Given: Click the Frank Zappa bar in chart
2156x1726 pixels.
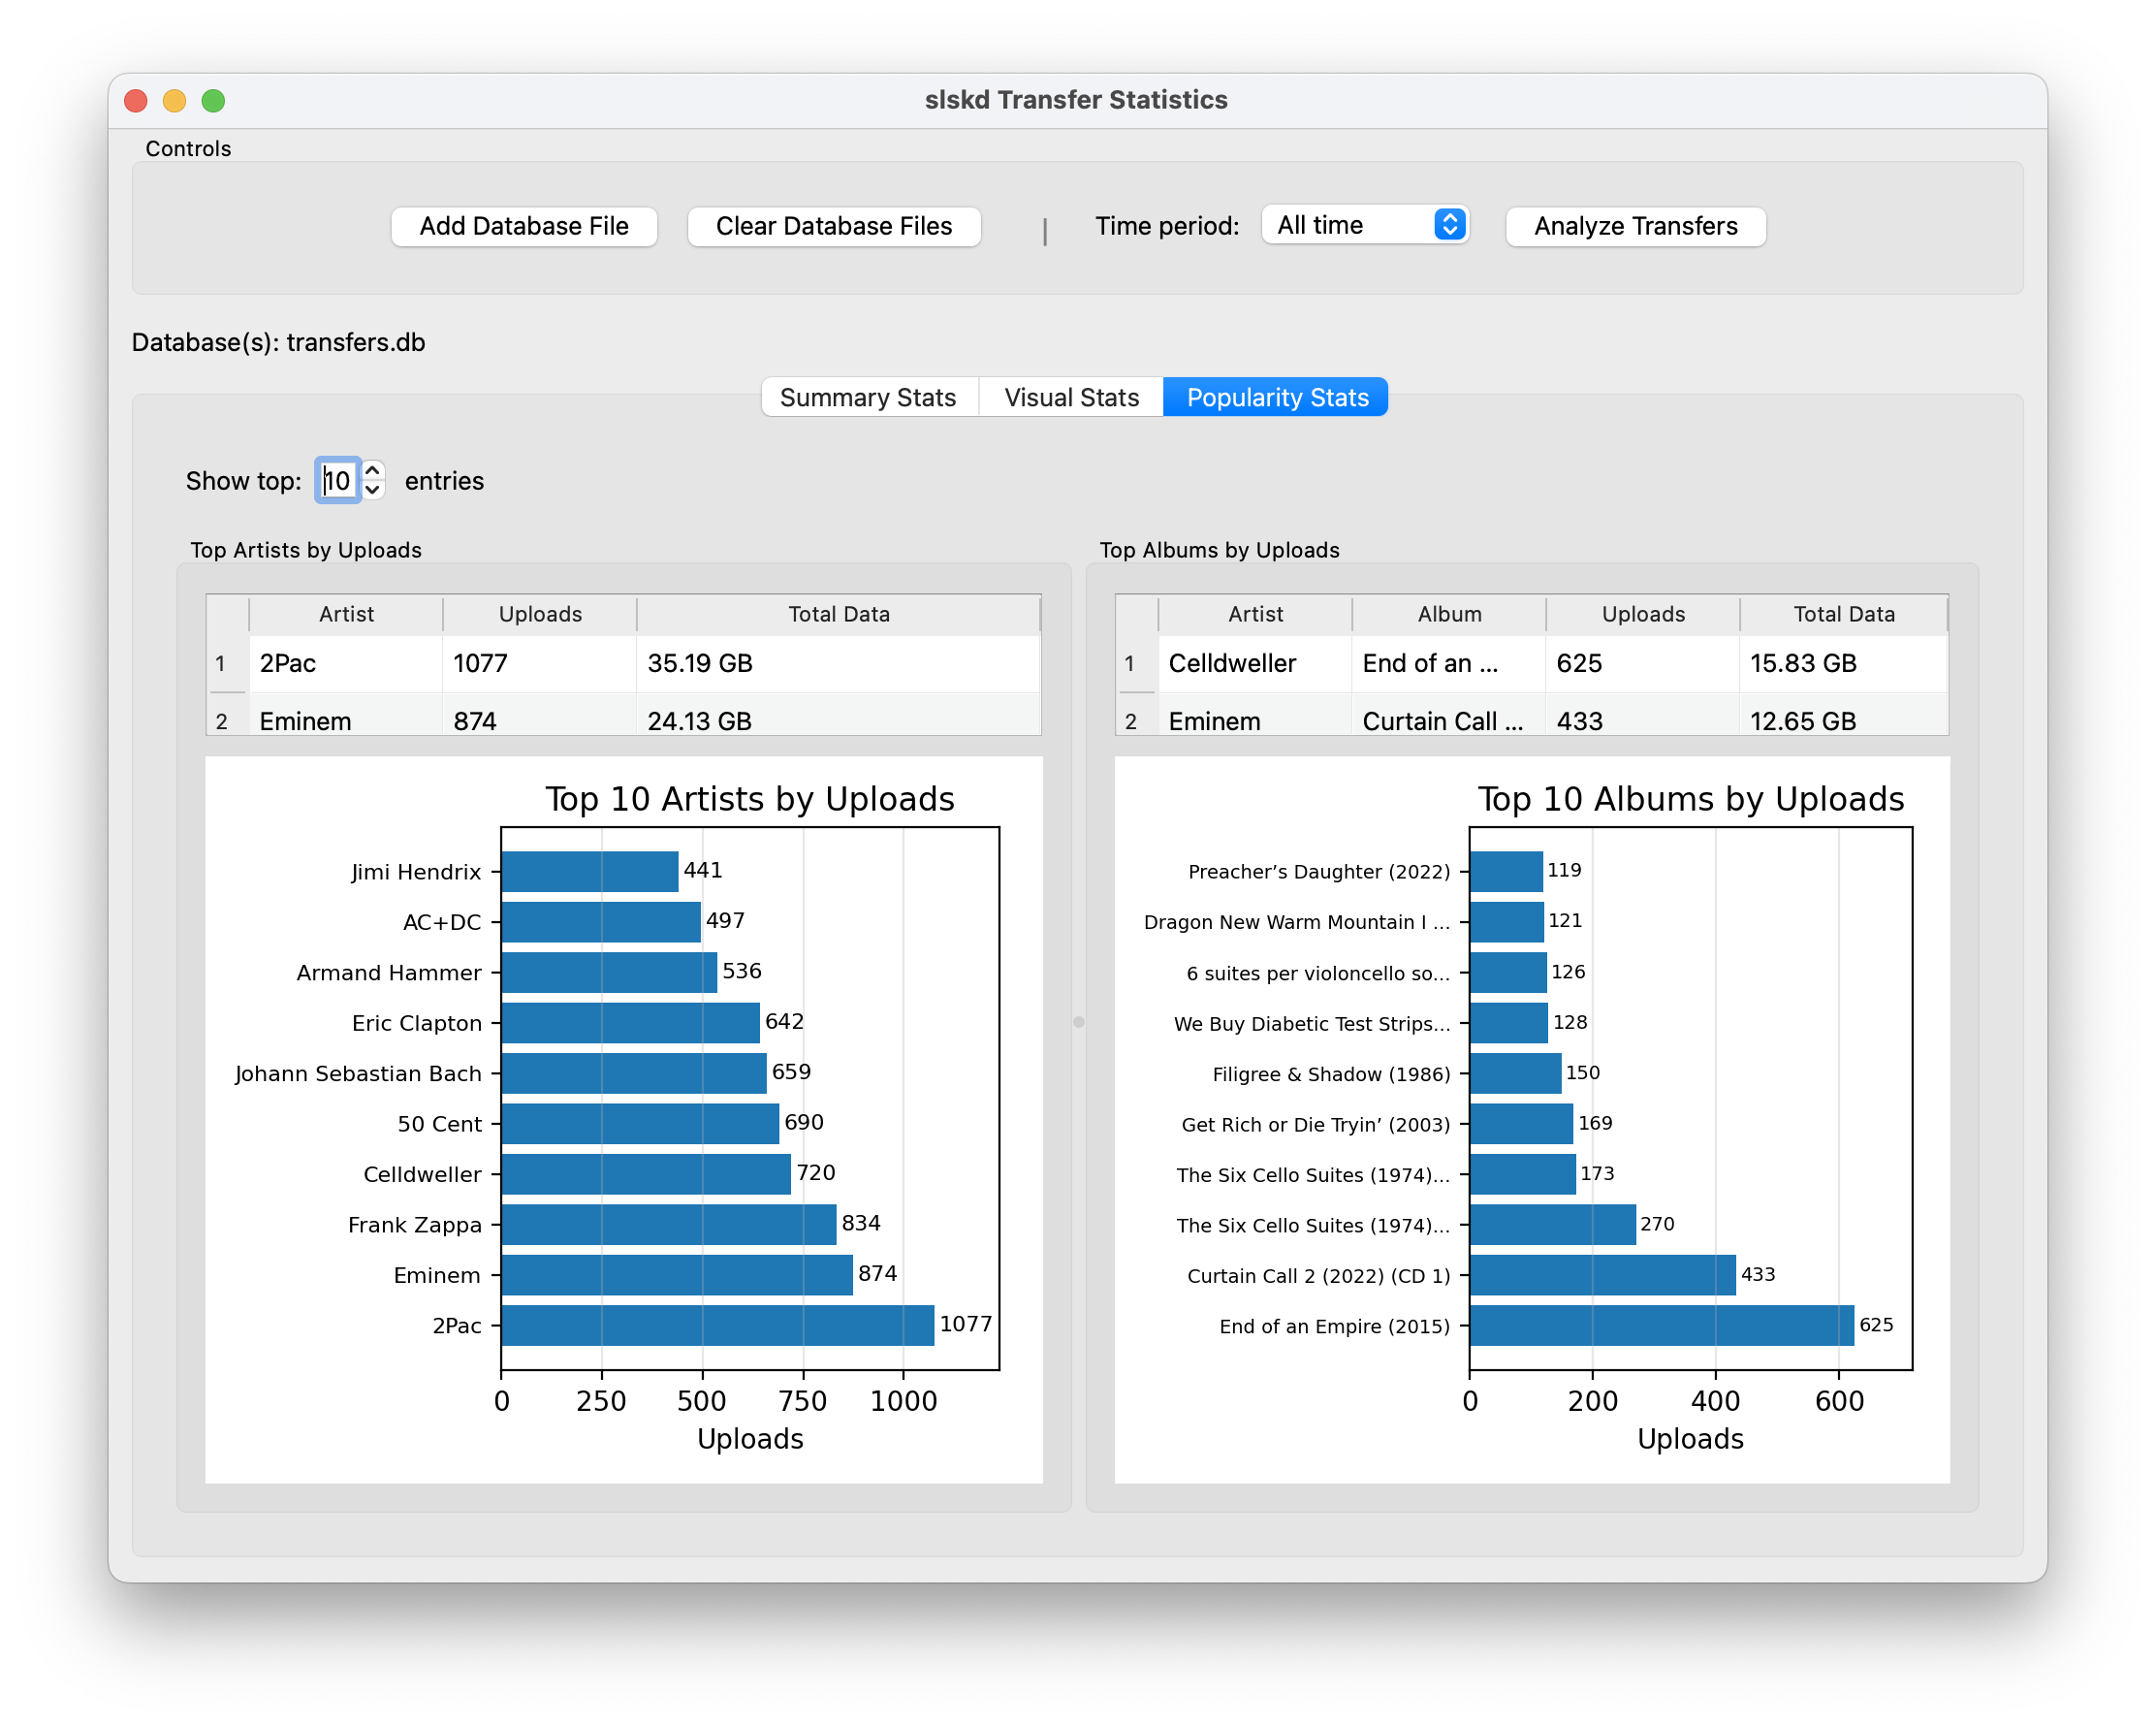Looking at the screenshot, I should [669, 1224].
